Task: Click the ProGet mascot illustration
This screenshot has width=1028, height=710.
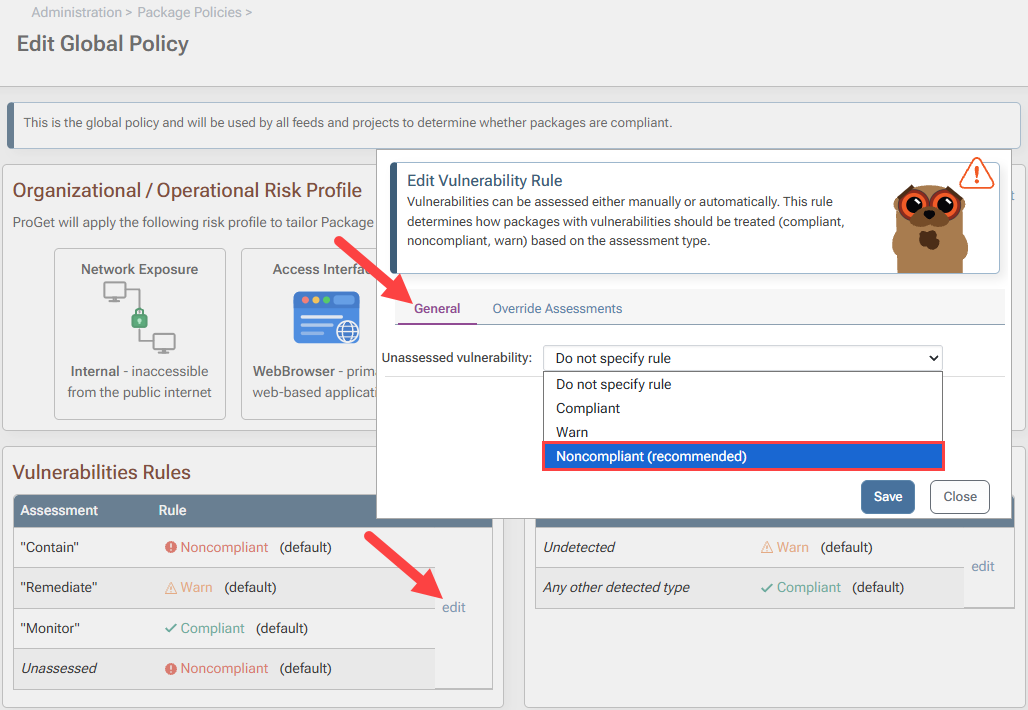Action: click(929, 228)
